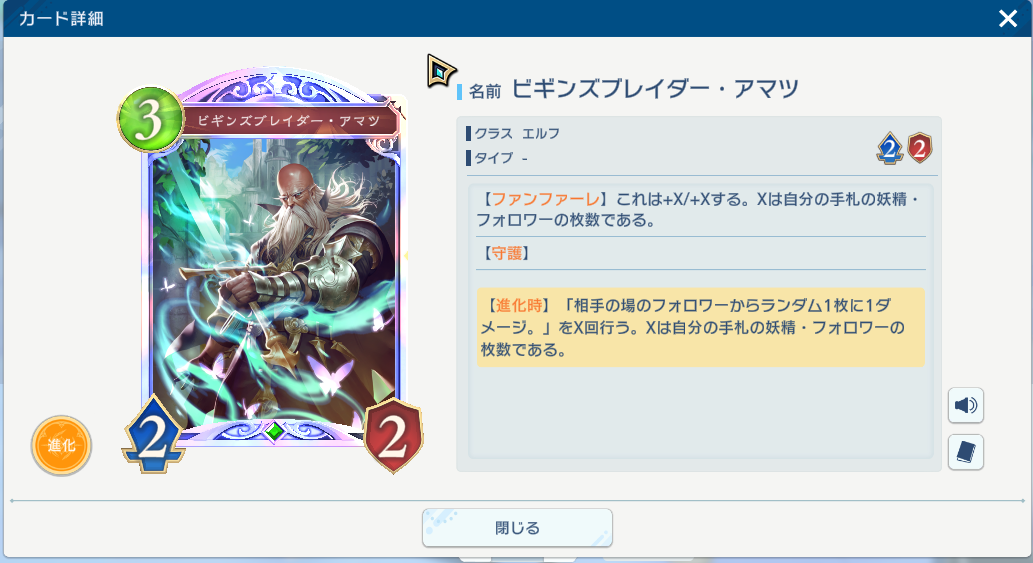Click the card name banner on the card

[x=289, y=121]
